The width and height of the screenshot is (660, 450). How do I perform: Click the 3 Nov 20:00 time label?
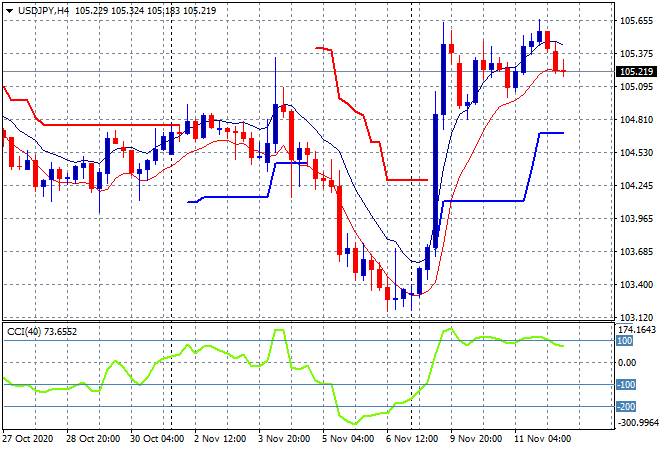[284, 439]
